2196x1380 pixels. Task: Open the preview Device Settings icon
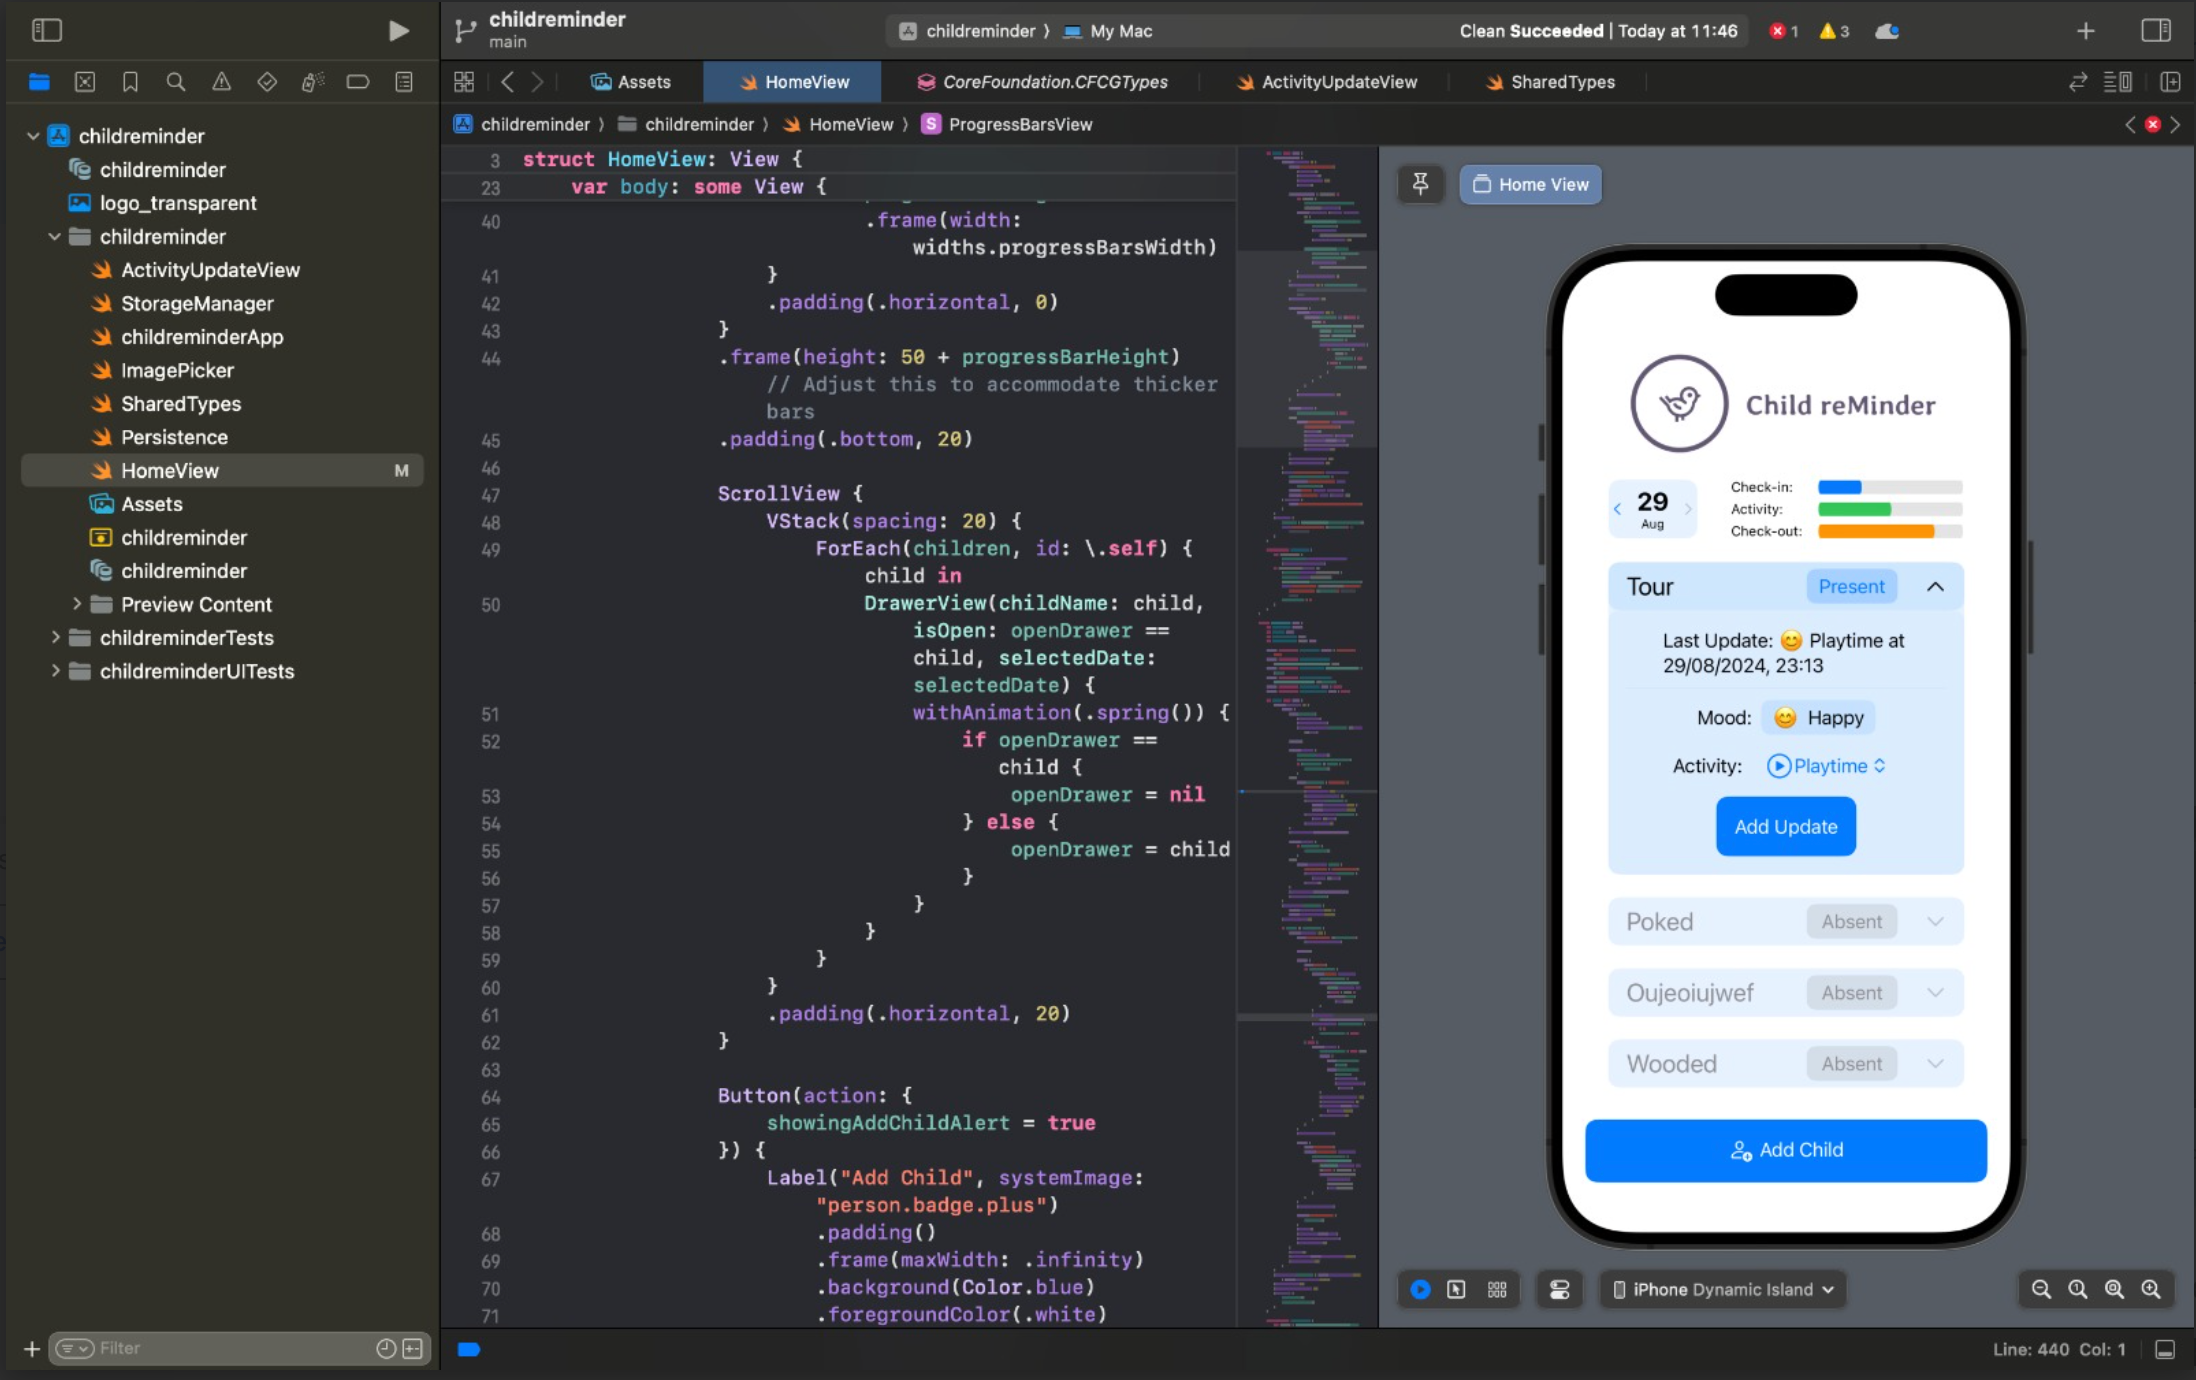click(x=1559, y=1289)
